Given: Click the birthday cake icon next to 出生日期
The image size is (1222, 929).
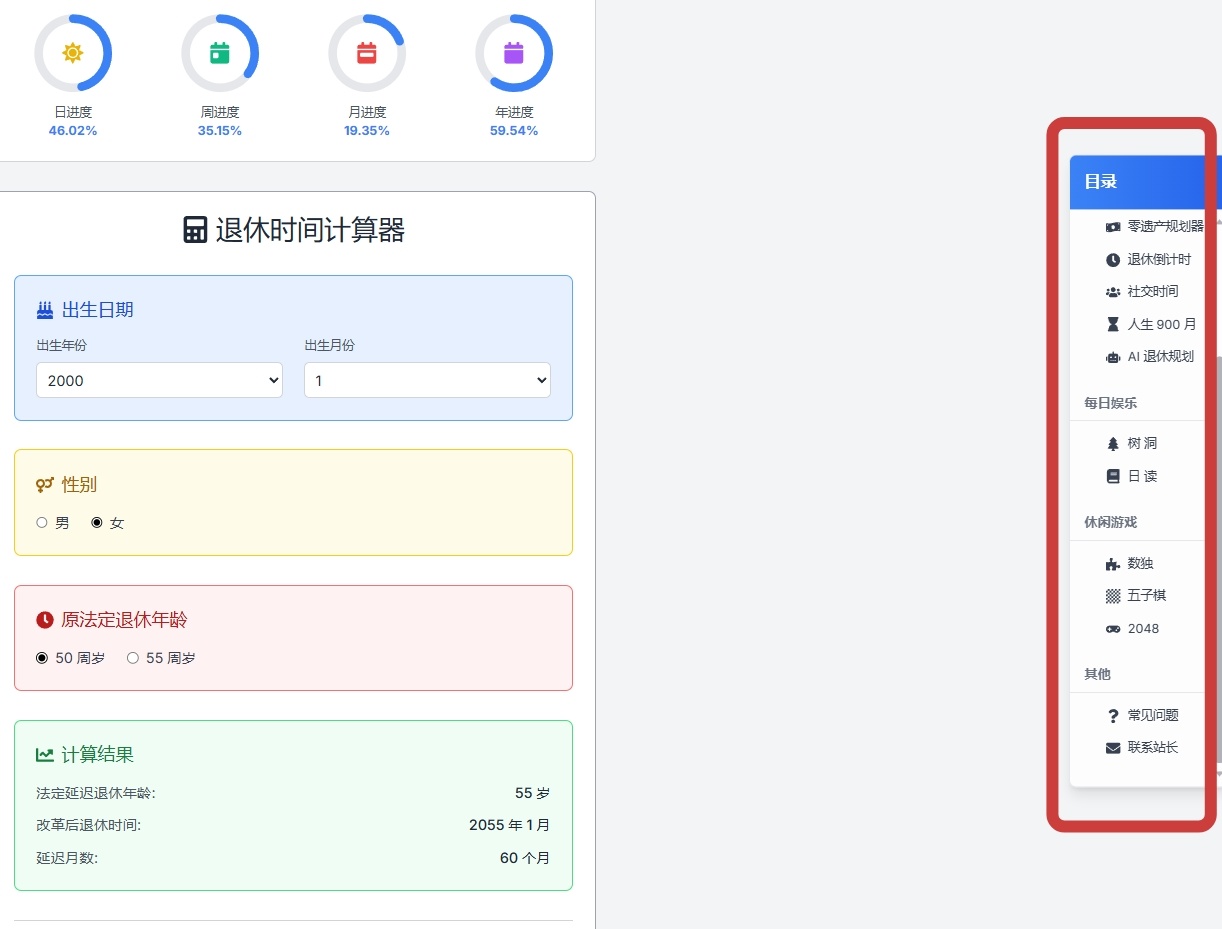Looking at the screenshot, I should [45, 310].
